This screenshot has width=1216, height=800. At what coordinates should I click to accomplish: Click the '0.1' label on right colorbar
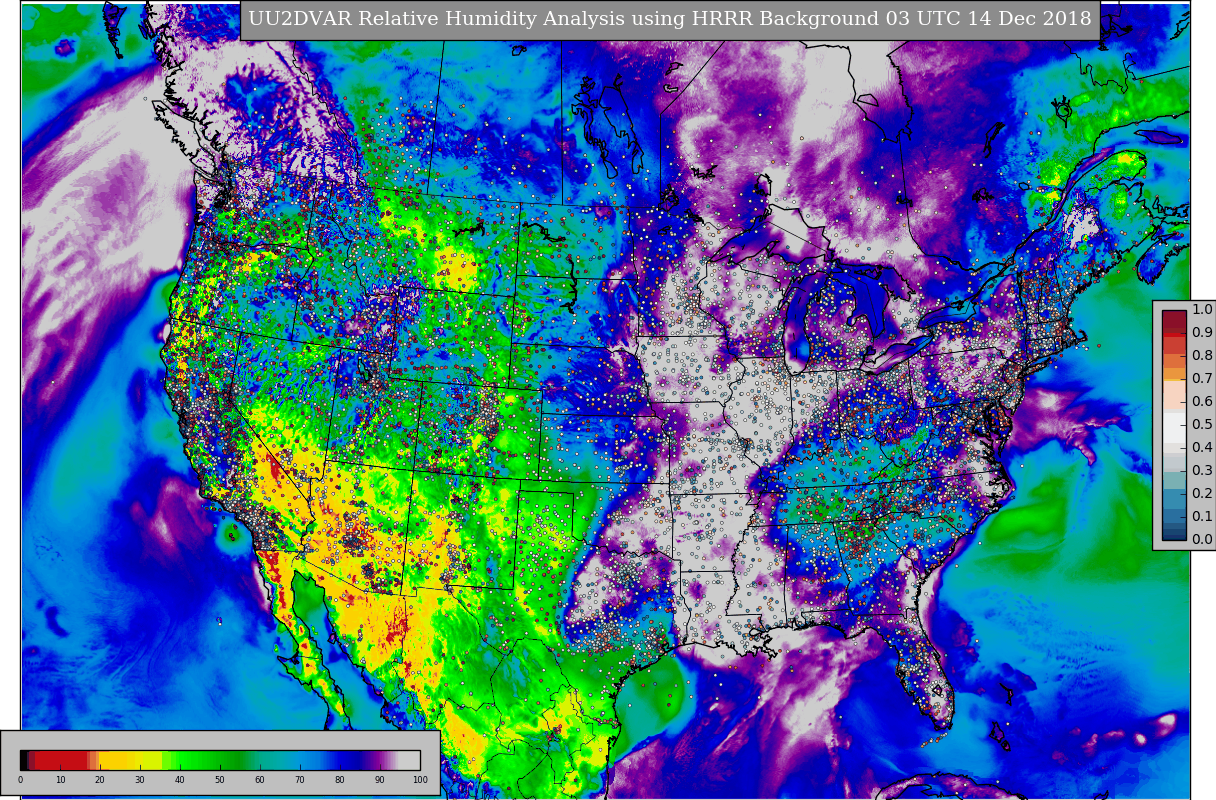(1202, 516)
